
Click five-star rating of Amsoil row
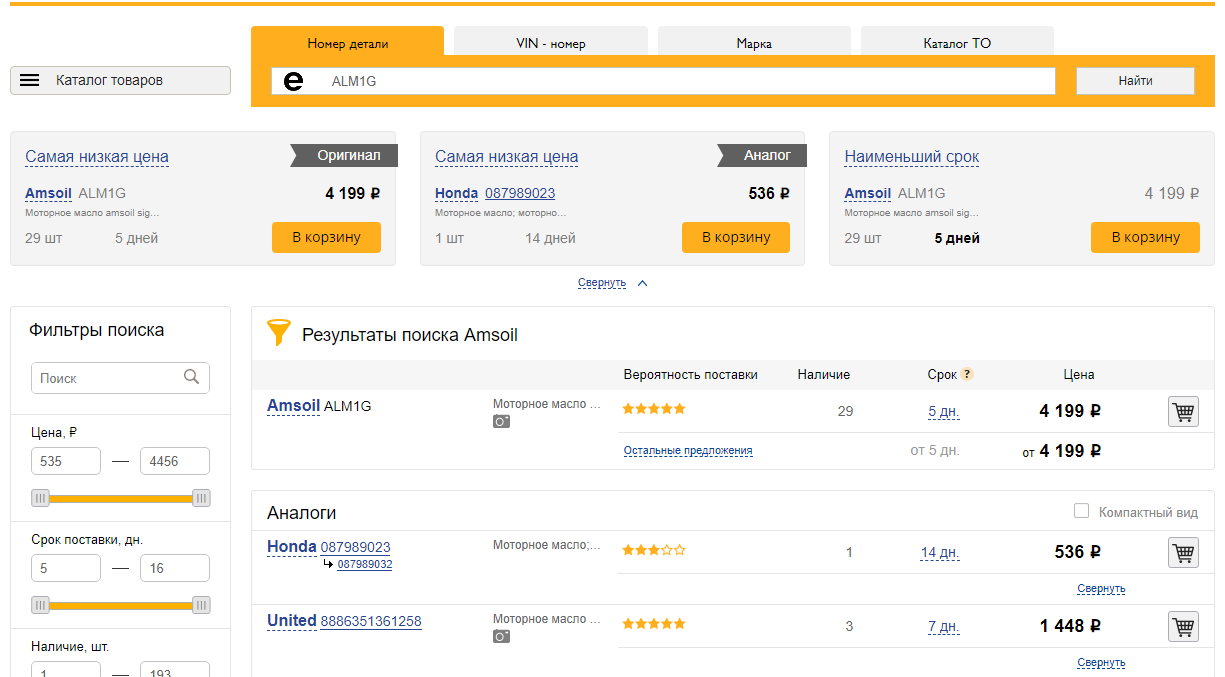tap(654, 409)
